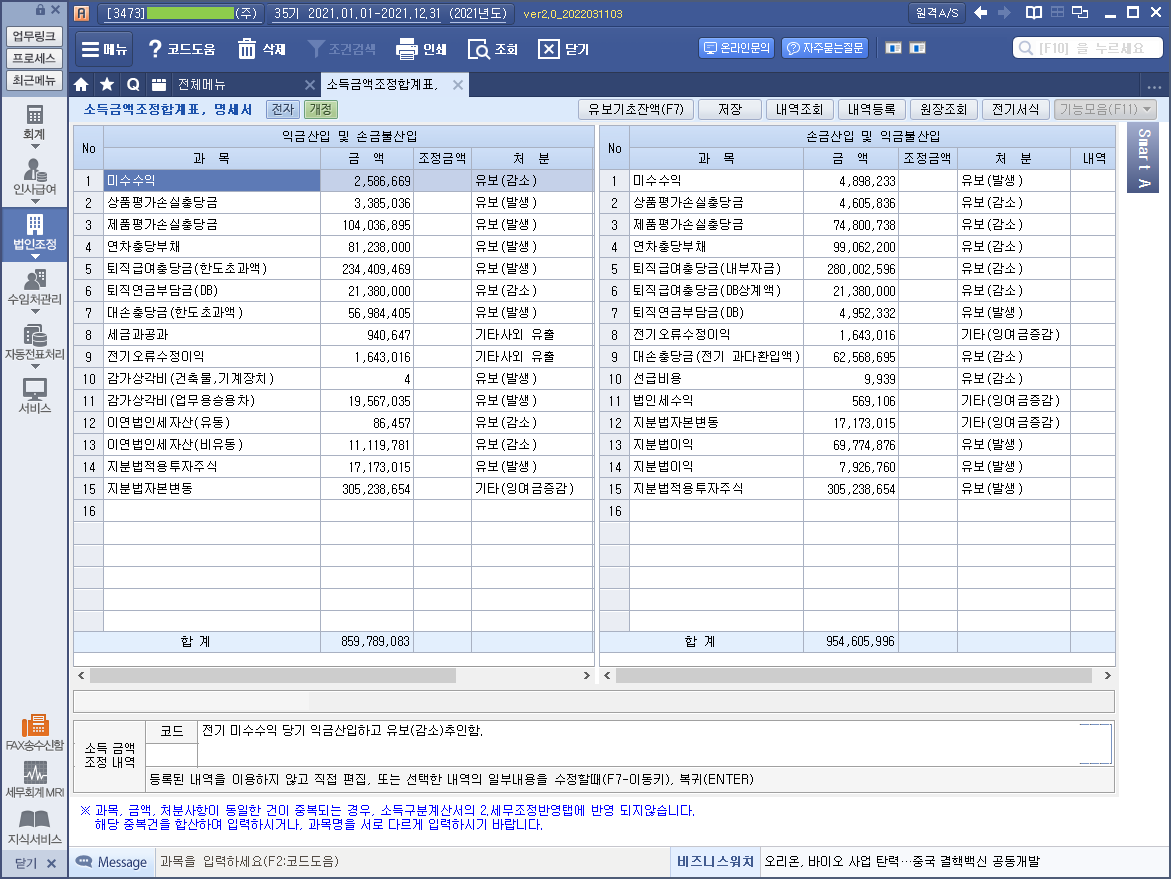Open the book help icon in title bar
Image resolution: width=1171 pixels, height=879 pixels.
[1034, 13]
